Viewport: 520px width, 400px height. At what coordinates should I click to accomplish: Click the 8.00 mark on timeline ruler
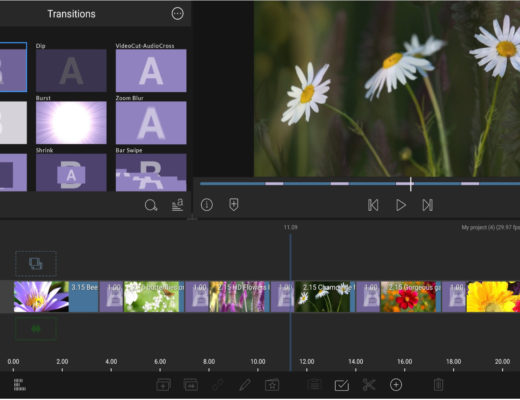(x=209, y=361)
